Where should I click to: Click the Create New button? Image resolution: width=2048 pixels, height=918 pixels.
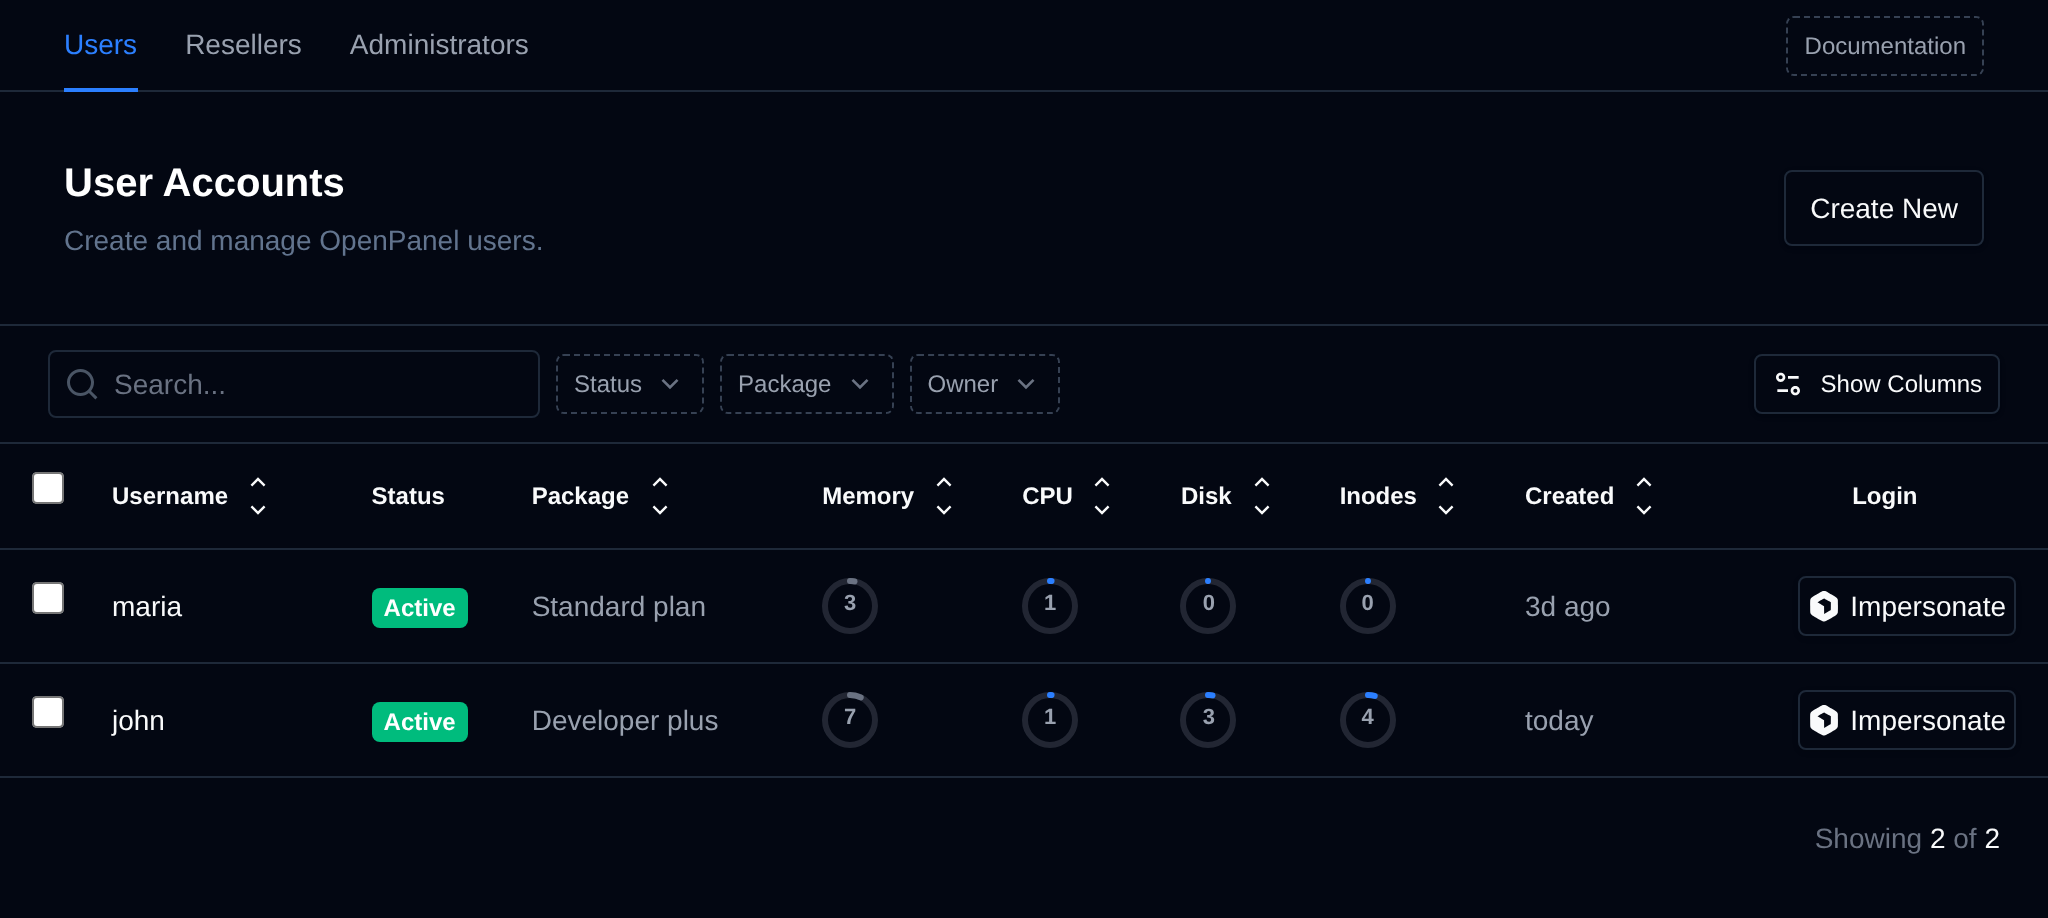(1884, 208)
